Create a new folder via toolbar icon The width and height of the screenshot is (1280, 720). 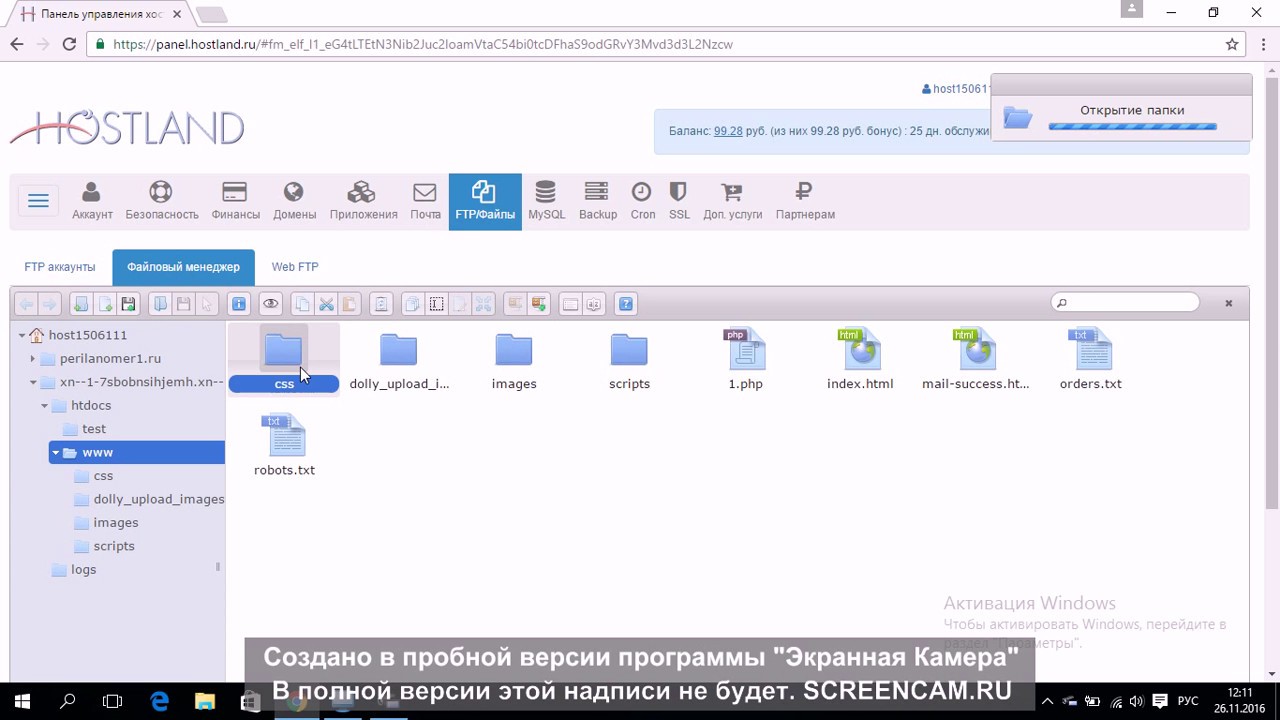(x=81, y=304)
